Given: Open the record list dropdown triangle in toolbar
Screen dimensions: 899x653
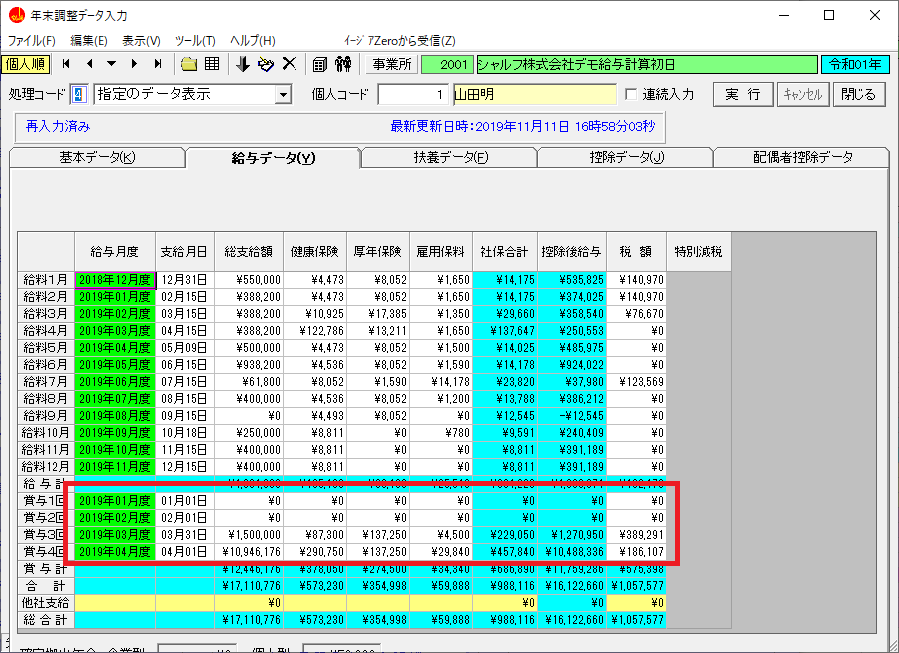Looking at the screenshot, I should [112, 64].
